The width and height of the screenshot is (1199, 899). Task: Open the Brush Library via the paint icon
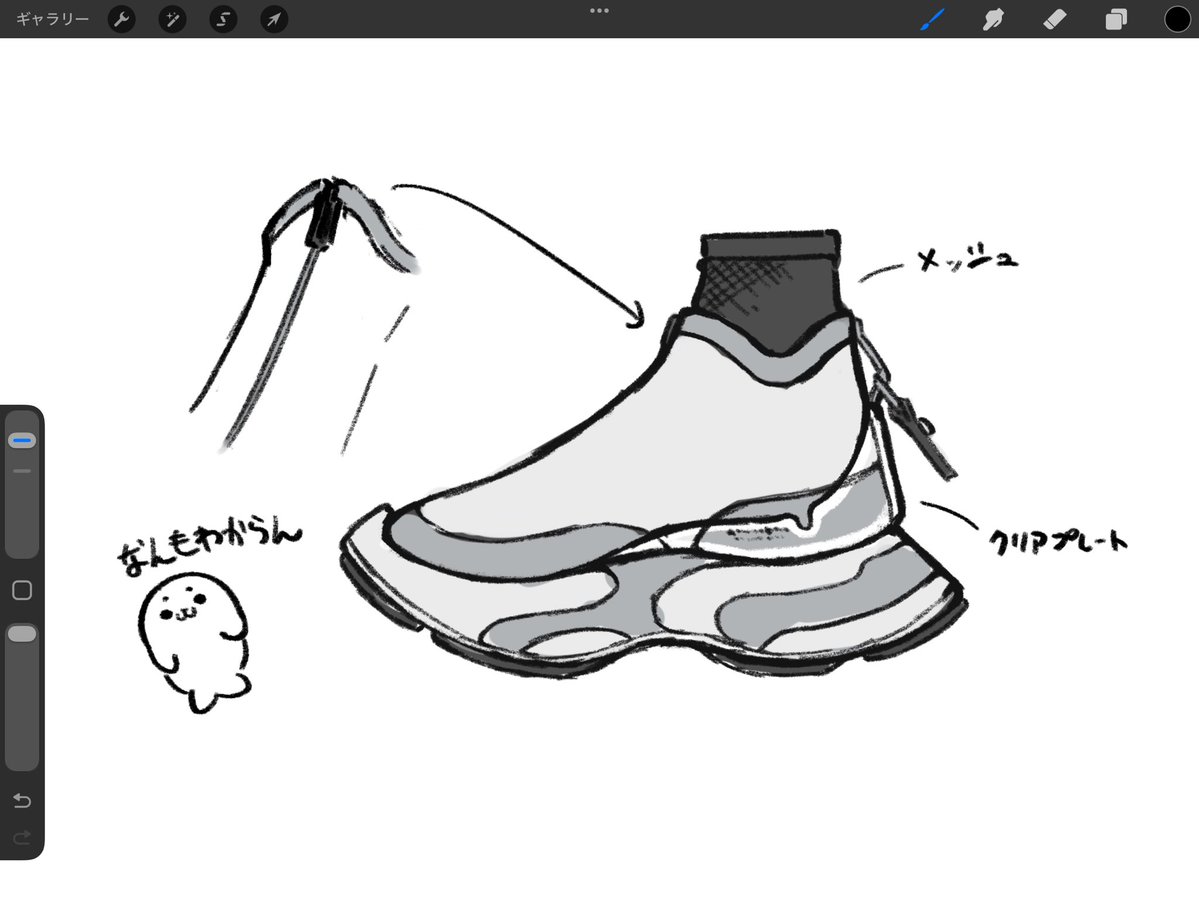click(x=932, y=19)
